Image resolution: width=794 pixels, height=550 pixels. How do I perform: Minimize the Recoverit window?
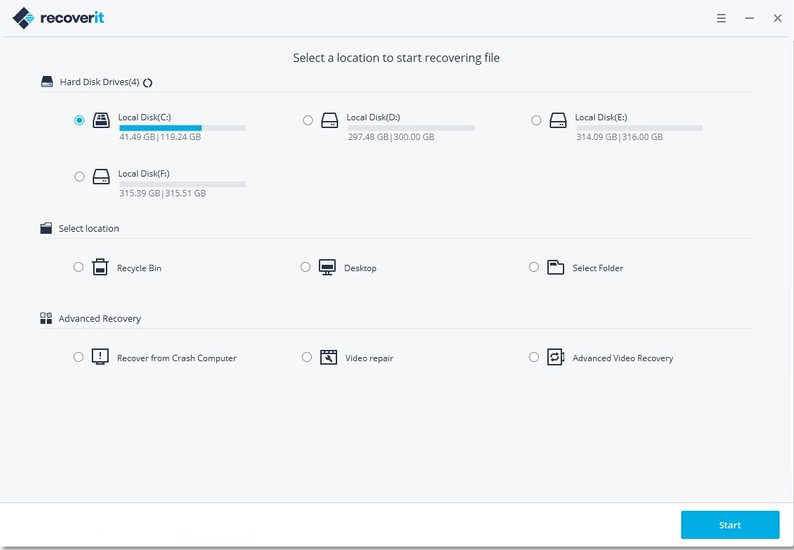coord(749,18)
